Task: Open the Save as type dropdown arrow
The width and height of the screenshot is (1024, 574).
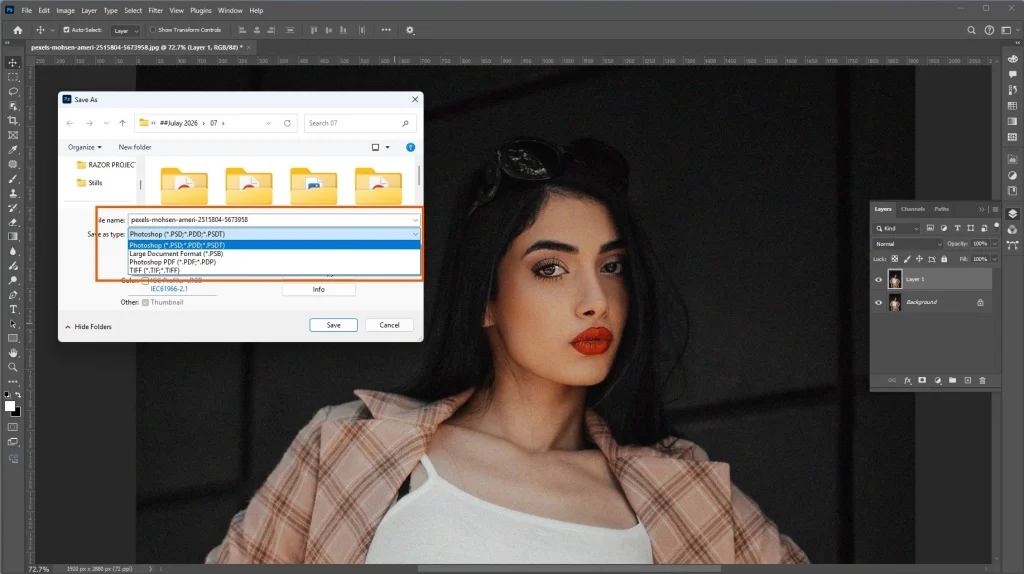Action: coord(415,234)
